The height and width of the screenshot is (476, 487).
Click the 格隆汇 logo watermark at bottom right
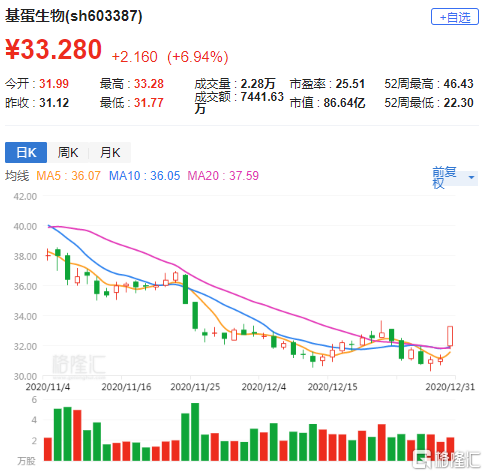tap(446, 460)
